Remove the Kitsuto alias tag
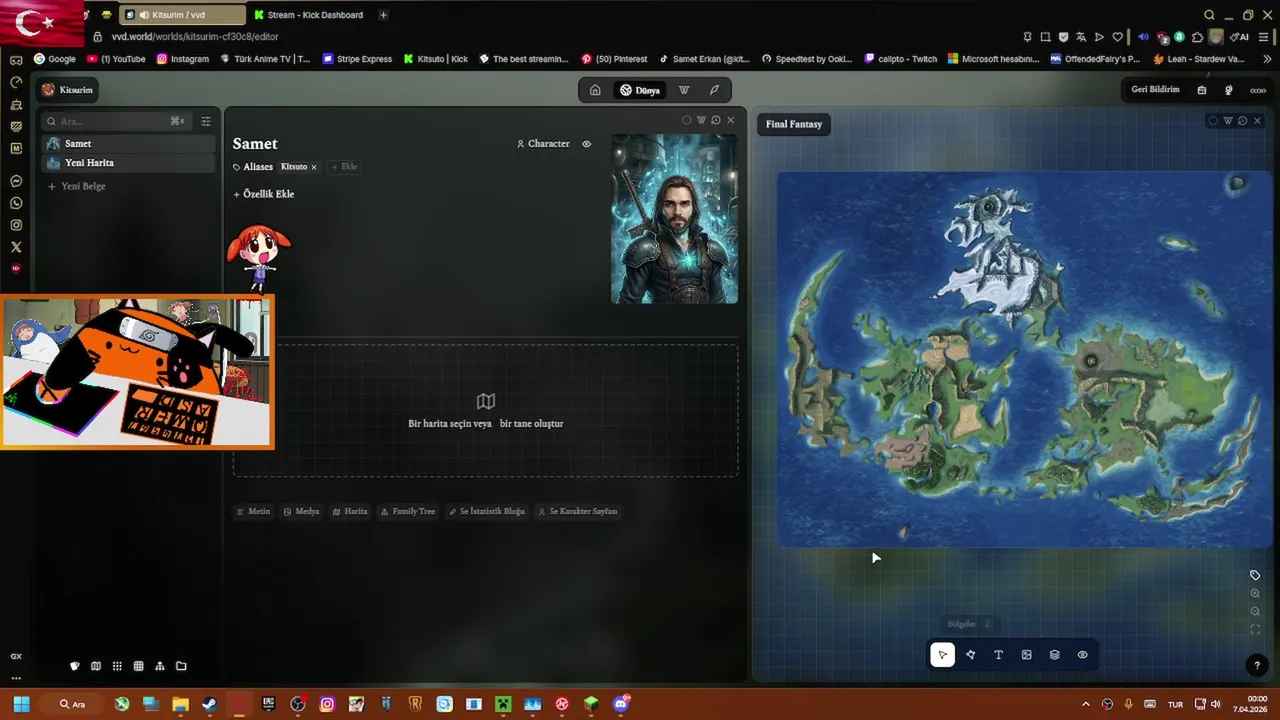 (x=313, y=167)
